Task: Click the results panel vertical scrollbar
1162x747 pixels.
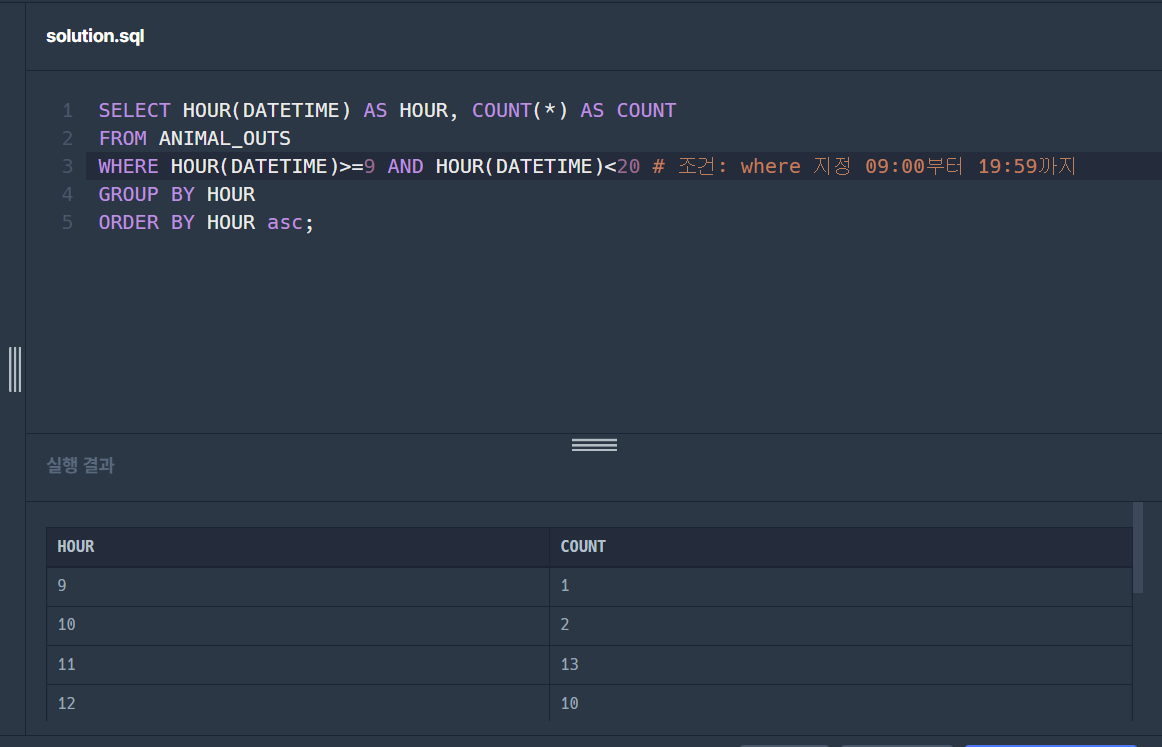Action: [x=1138, y=548]
